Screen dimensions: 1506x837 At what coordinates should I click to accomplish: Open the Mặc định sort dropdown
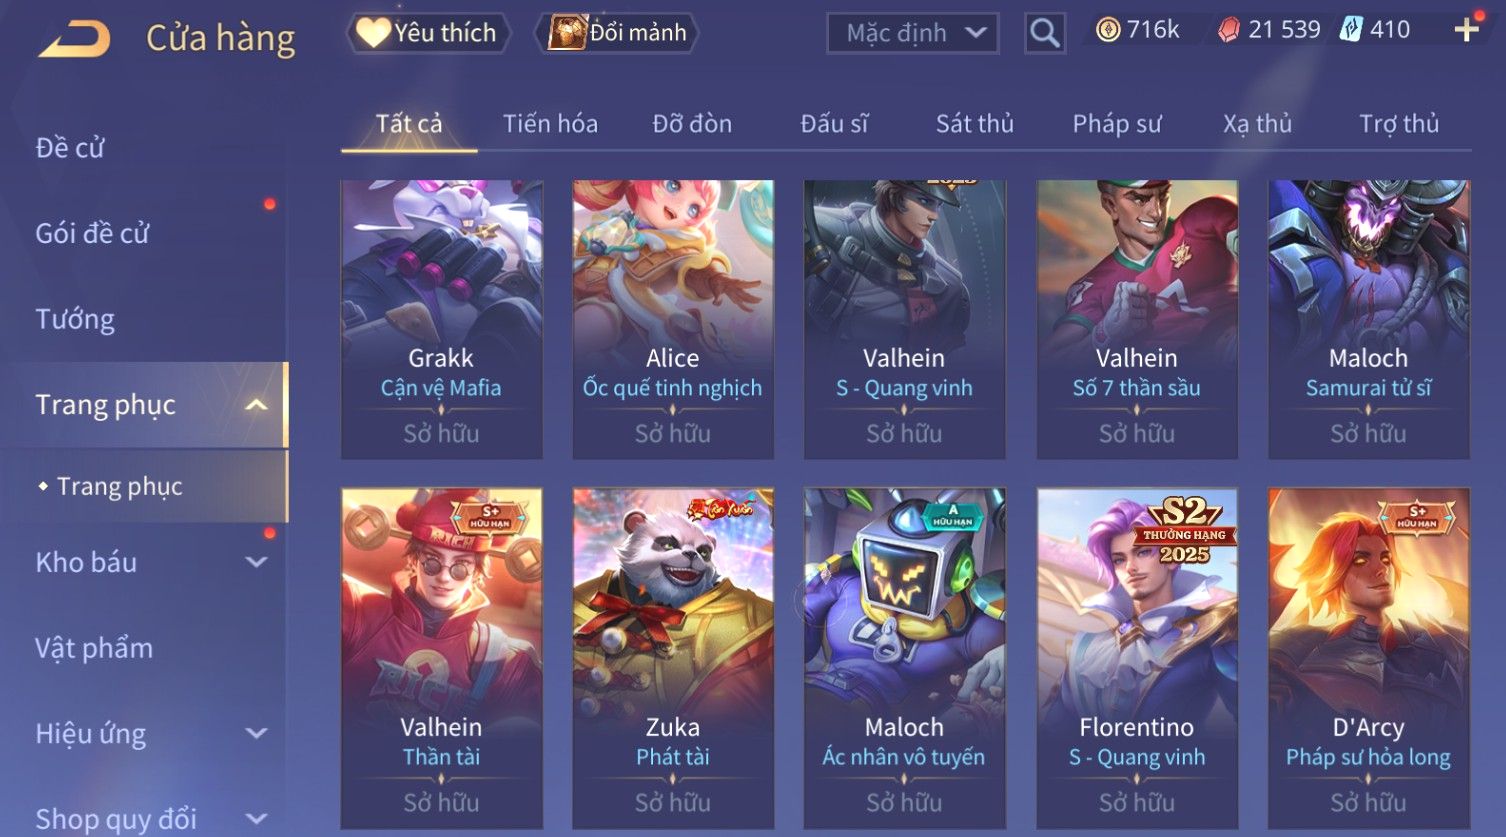[912, 33]
